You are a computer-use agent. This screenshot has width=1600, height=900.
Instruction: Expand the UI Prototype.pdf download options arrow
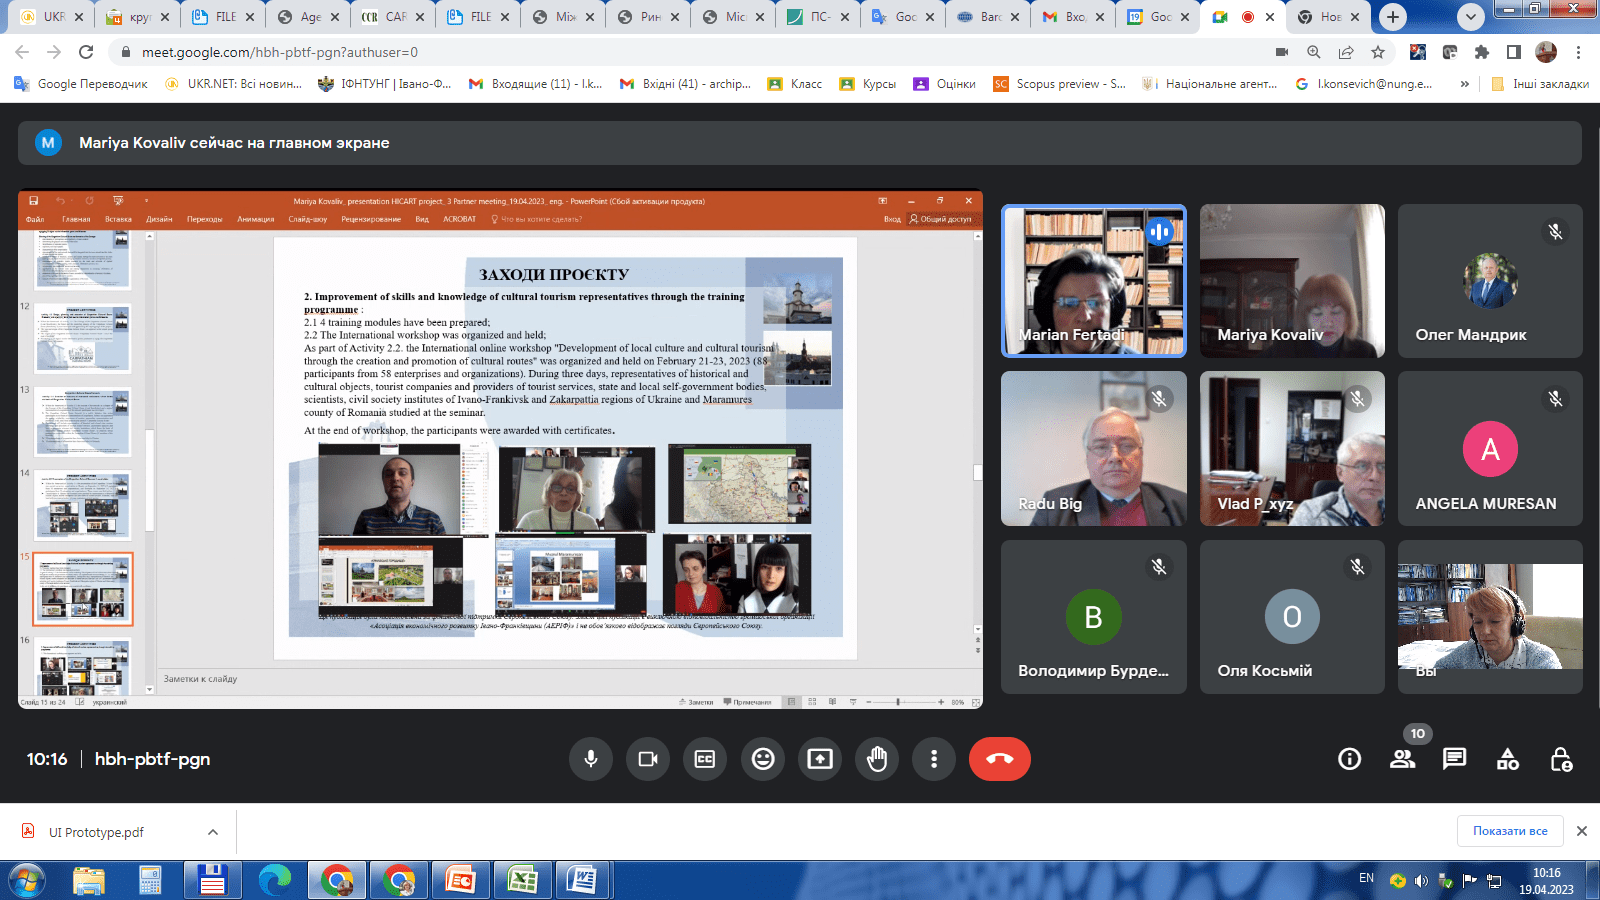[213, 832]
